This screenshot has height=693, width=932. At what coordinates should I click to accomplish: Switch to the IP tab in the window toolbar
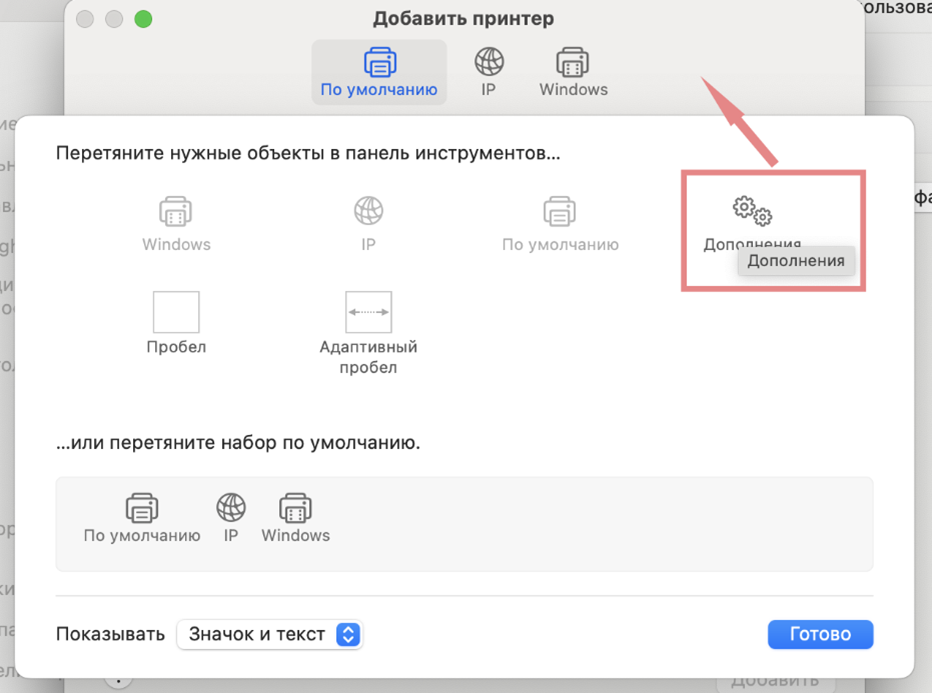(x=489, y=72)
